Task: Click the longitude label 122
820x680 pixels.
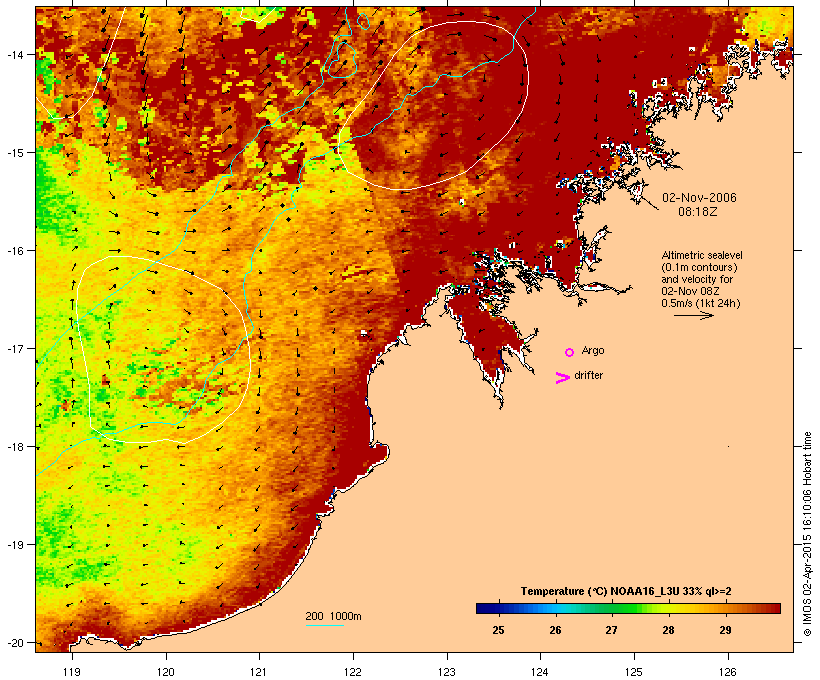Action: click(353, 672)
